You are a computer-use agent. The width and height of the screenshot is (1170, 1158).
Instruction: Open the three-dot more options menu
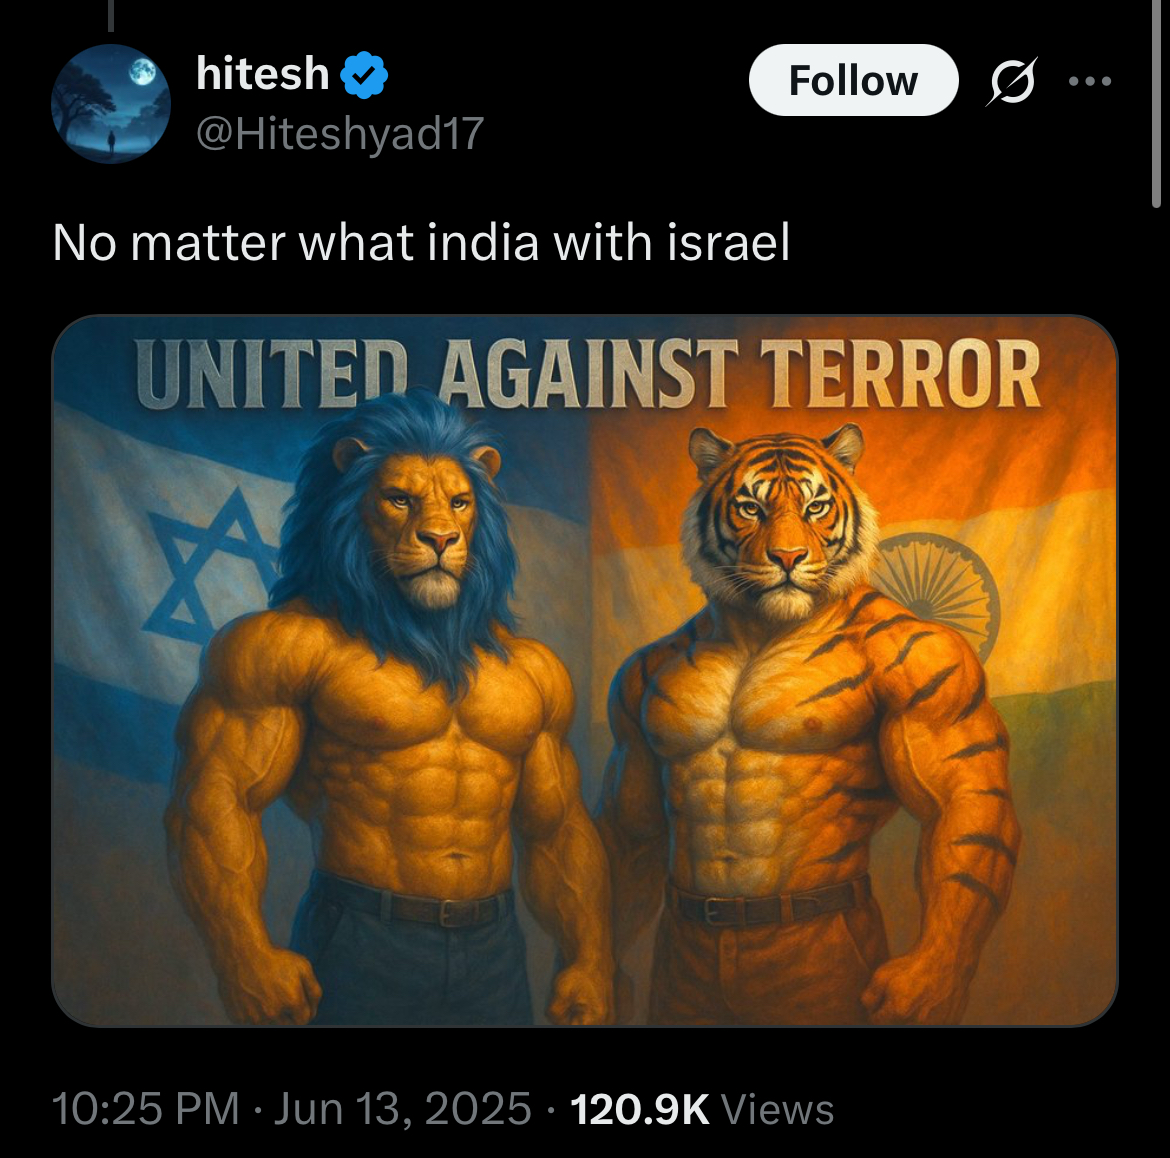click(x=1089, y=81)
